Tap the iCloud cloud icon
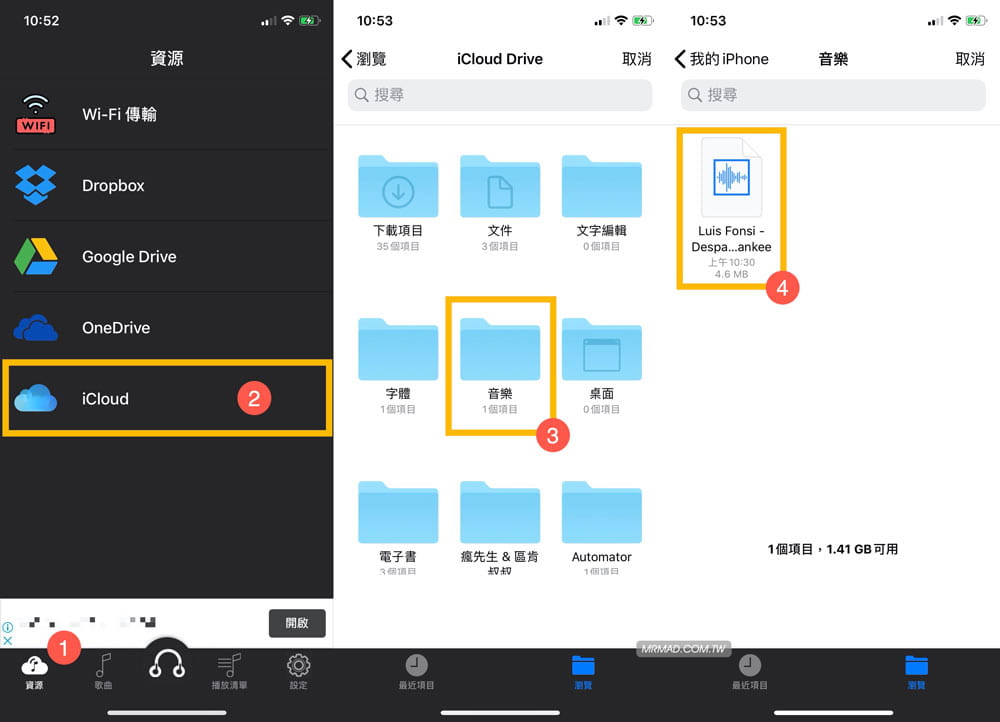This screenshot has width=1000, height=722. pos(36,399)
